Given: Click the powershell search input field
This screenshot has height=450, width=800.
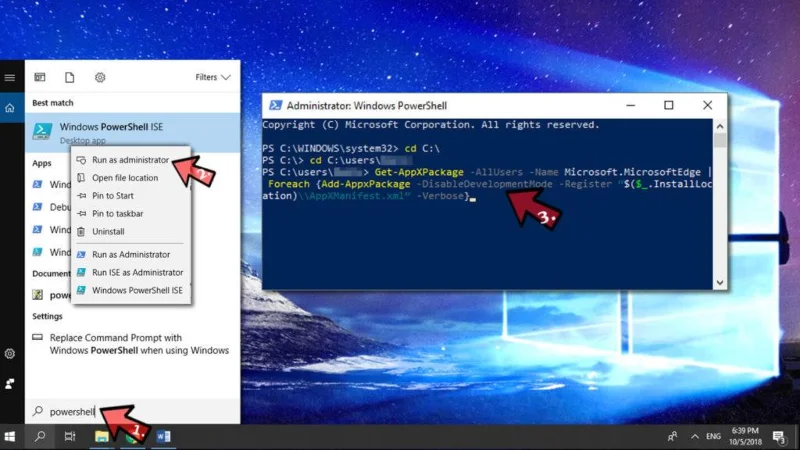Looking at the screenshot, I should (133, 411).
